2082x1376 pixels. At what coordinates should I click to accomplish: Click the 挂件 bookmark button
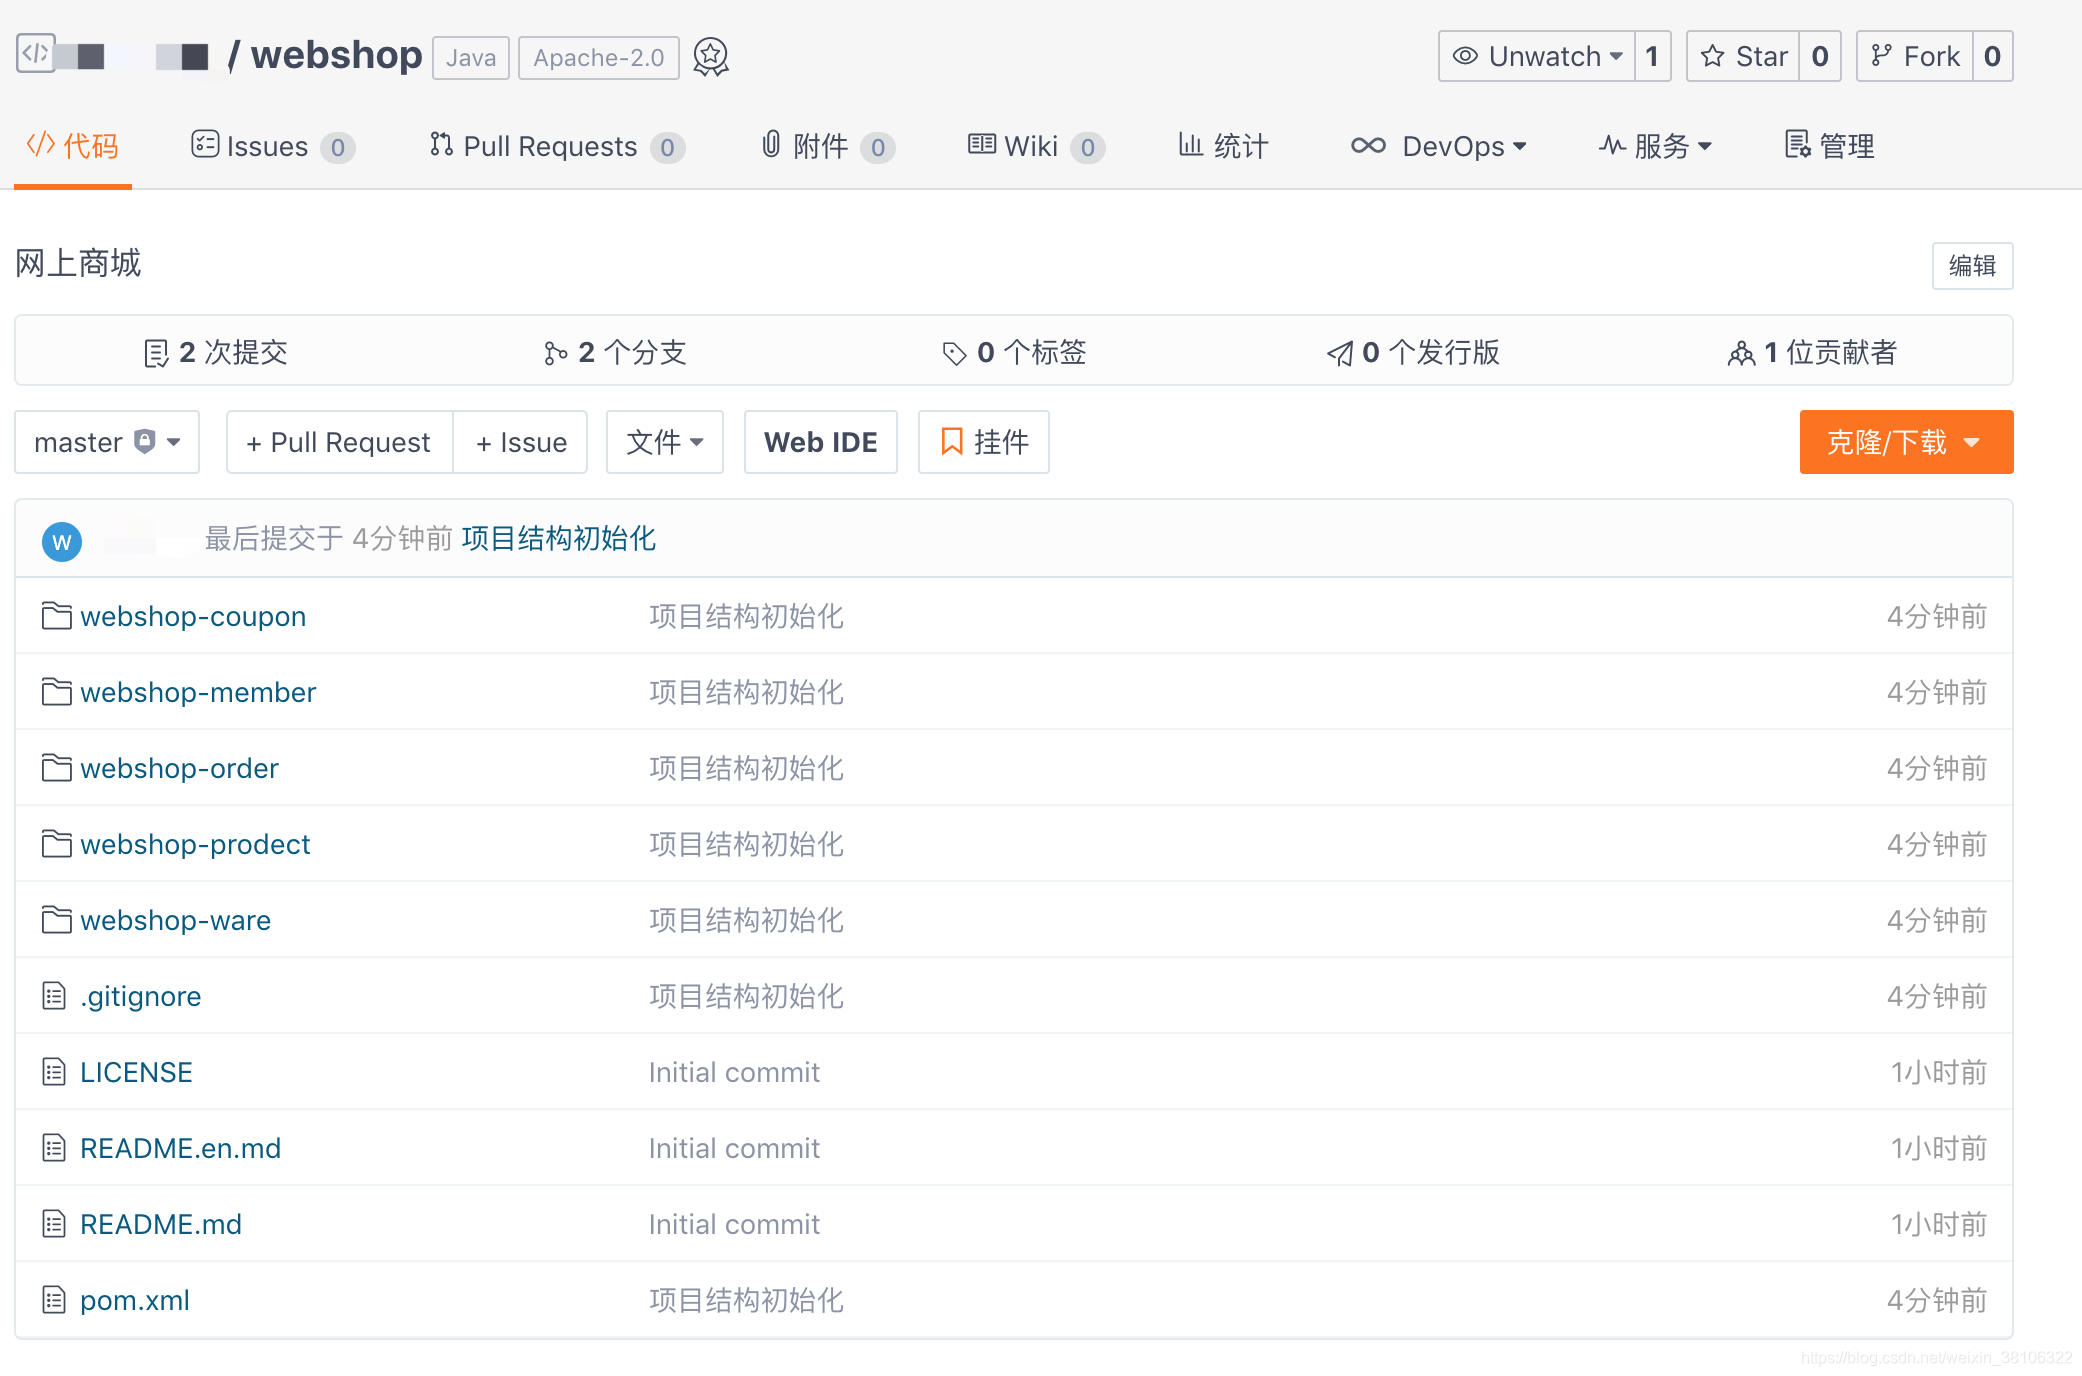point(983,442)
